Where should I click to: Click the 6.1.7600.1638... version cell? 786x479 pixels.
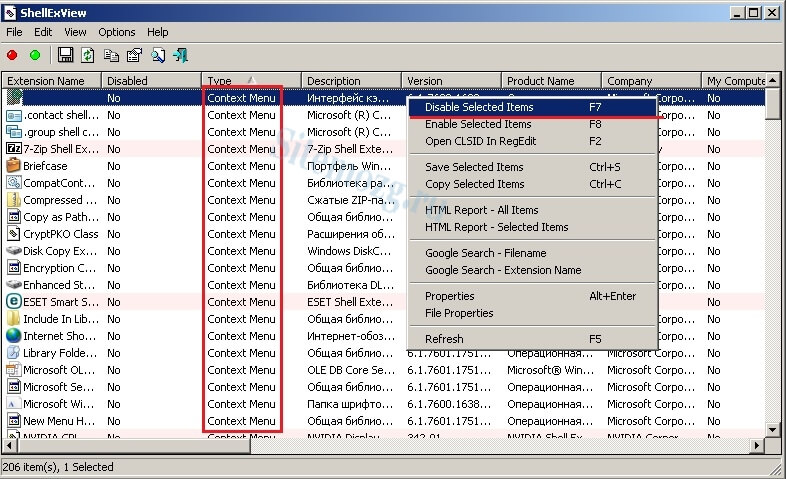click(x=449, y=404)
